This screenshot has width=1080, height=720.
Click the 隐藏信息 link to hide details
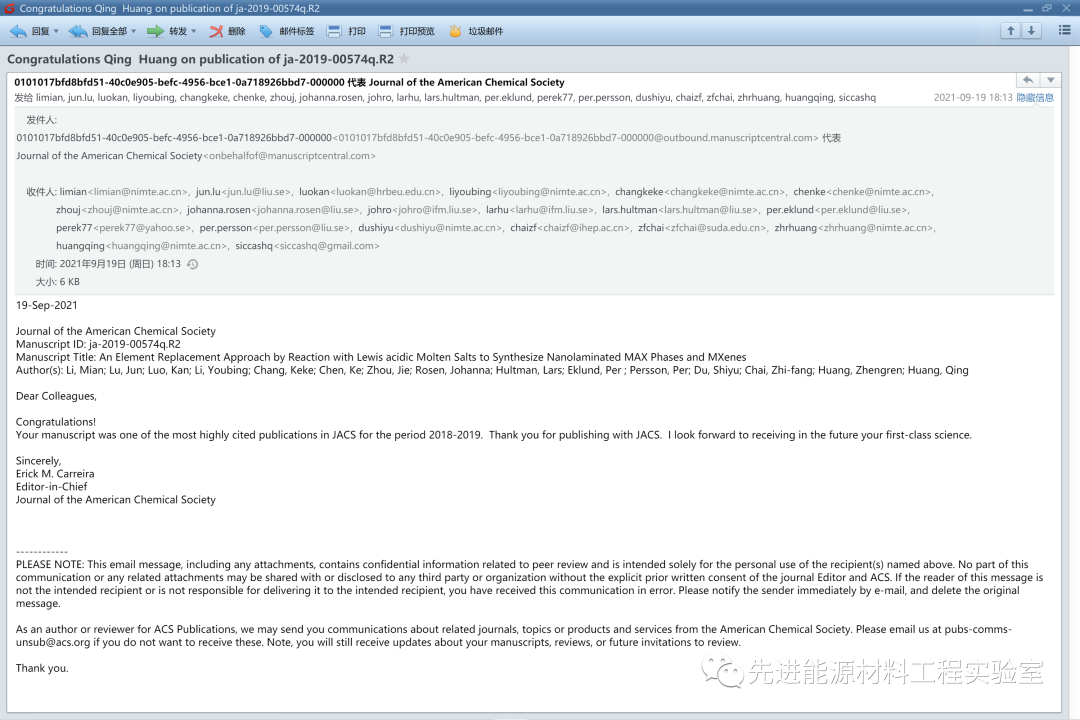pos(1035,98)
